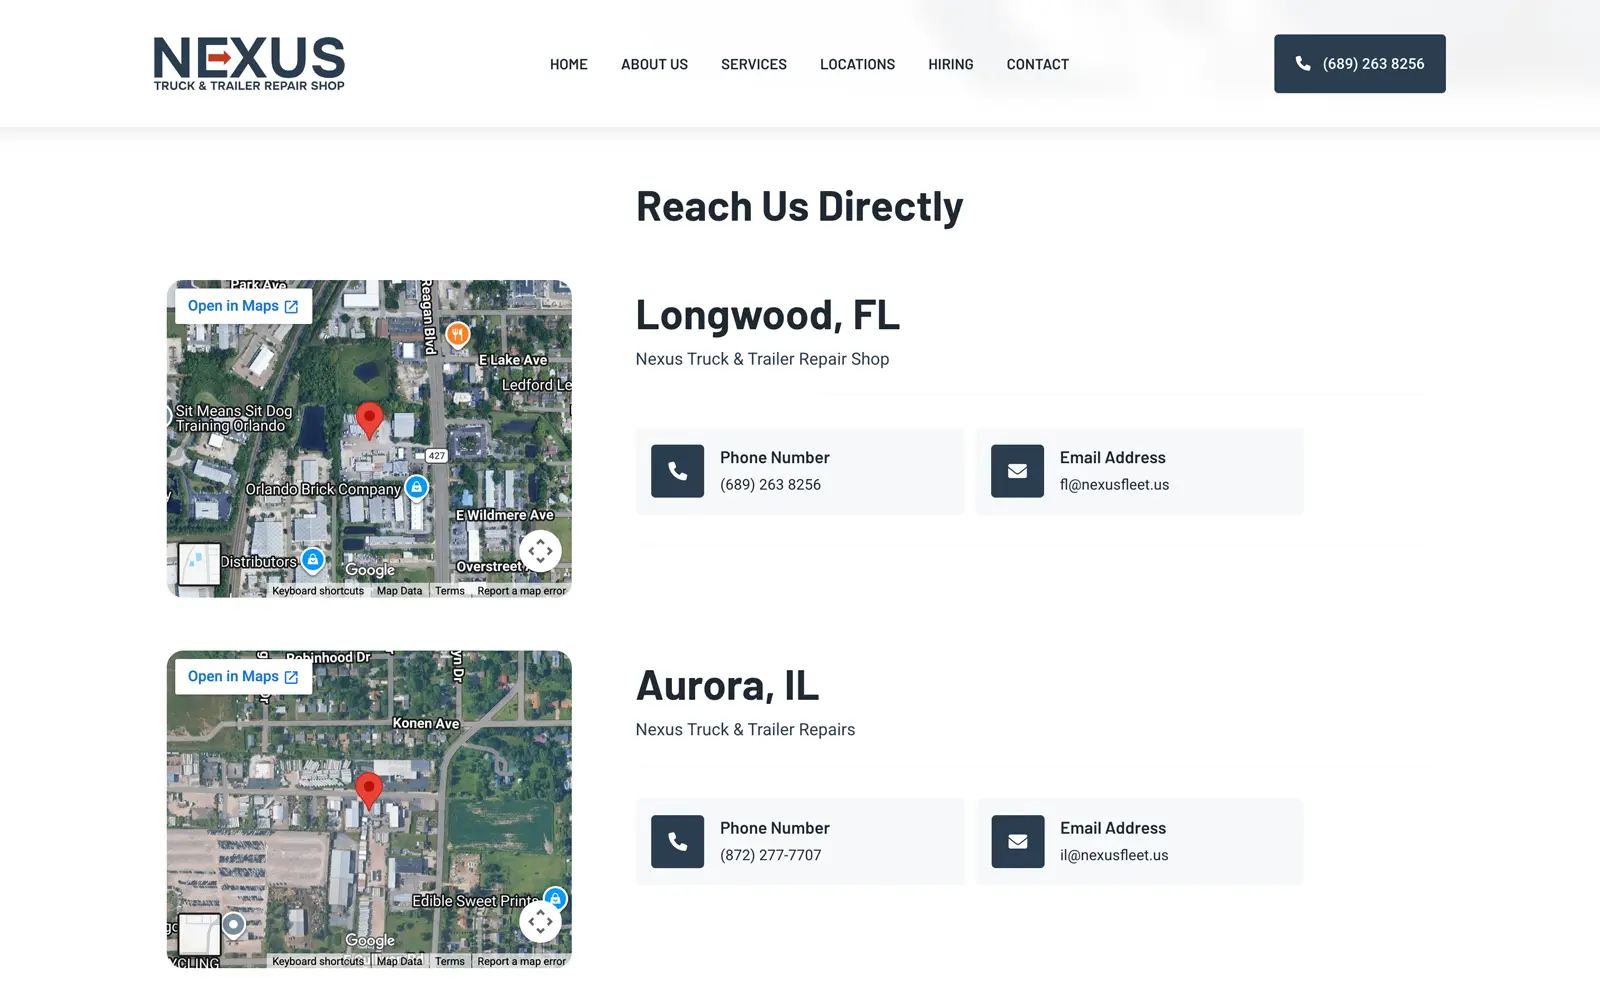Image resolution: width=1600 pixels, height=1000 pixels.
Task: Click the Longwood phone icon
Action: pyautogui.click(x=677, y=471)
